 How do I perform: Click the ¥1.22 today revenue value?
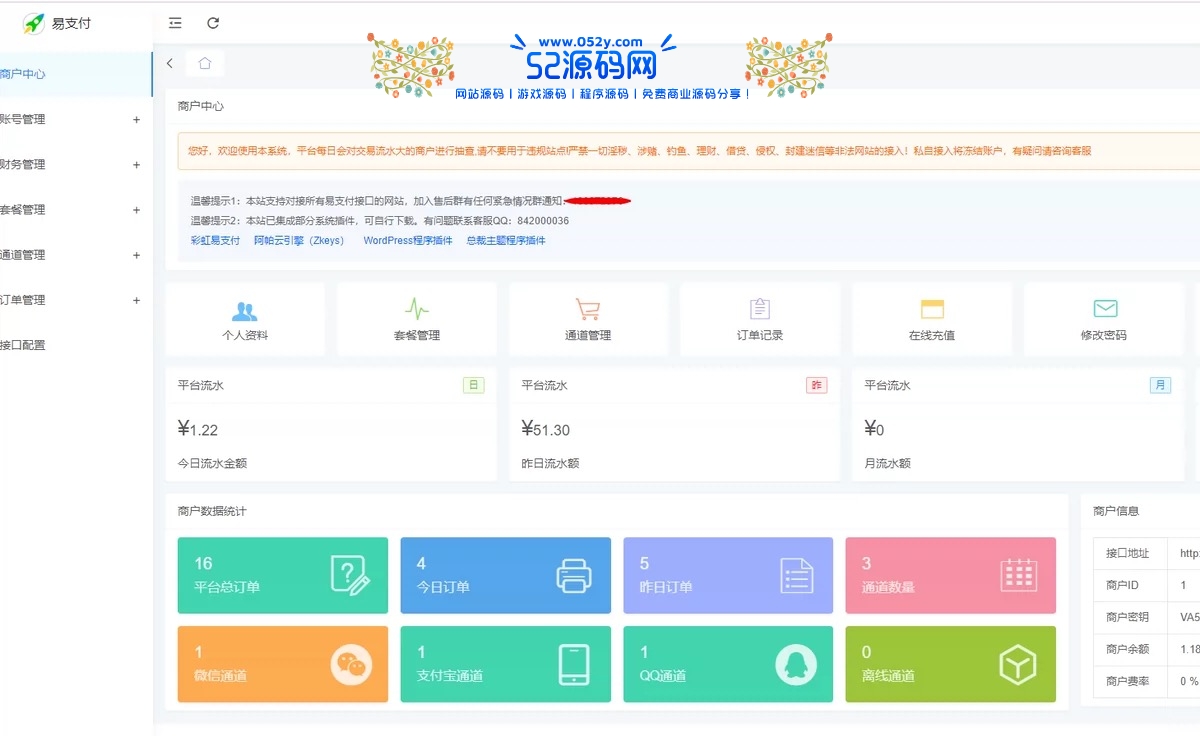(x=198, y=430)
